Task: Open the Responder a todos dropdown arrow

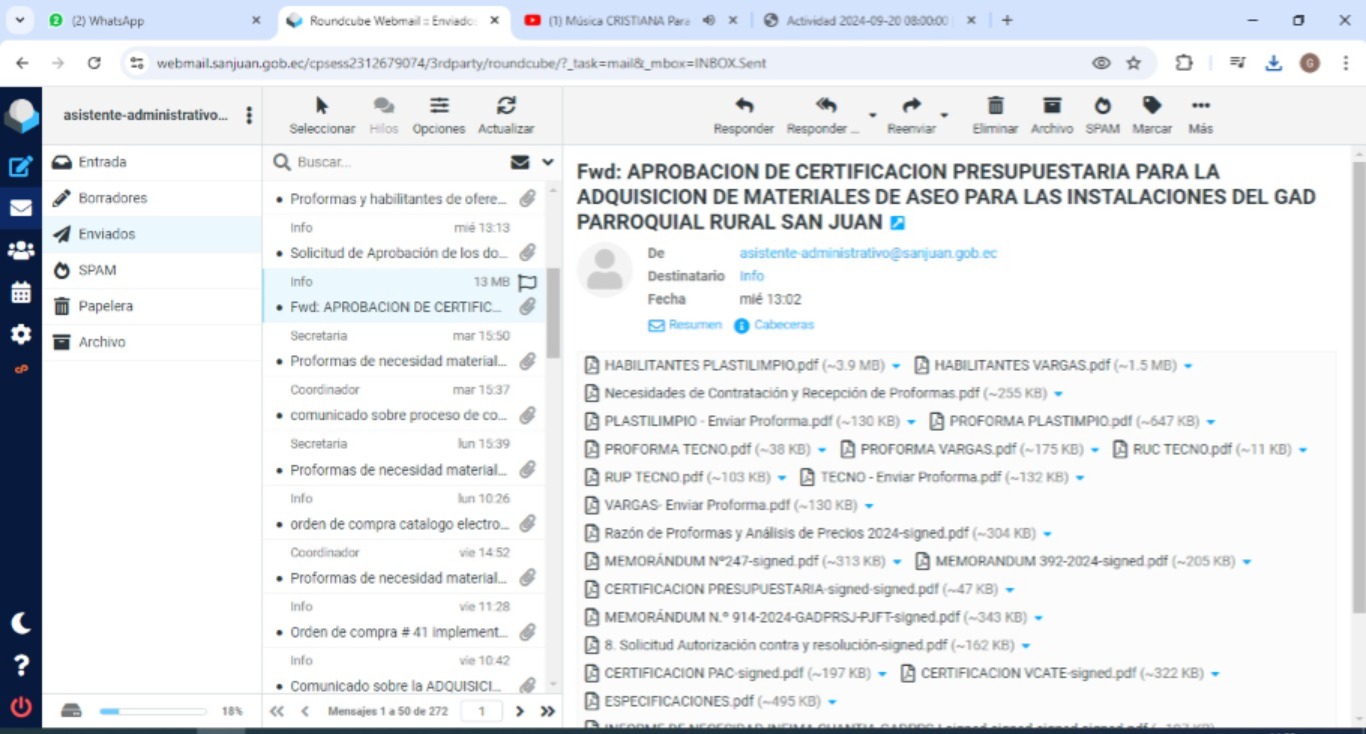Action: [872, 115]
